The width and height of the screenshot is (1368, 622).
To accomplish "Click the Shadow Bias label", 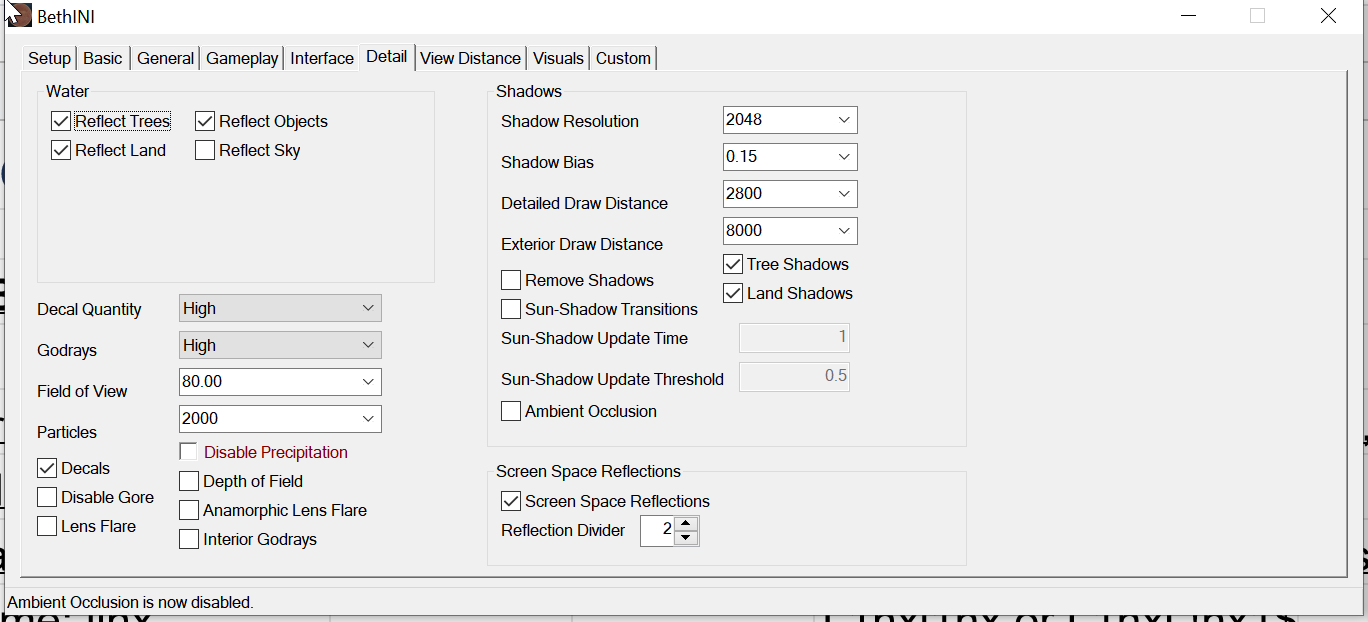I will tap(547, 162).
